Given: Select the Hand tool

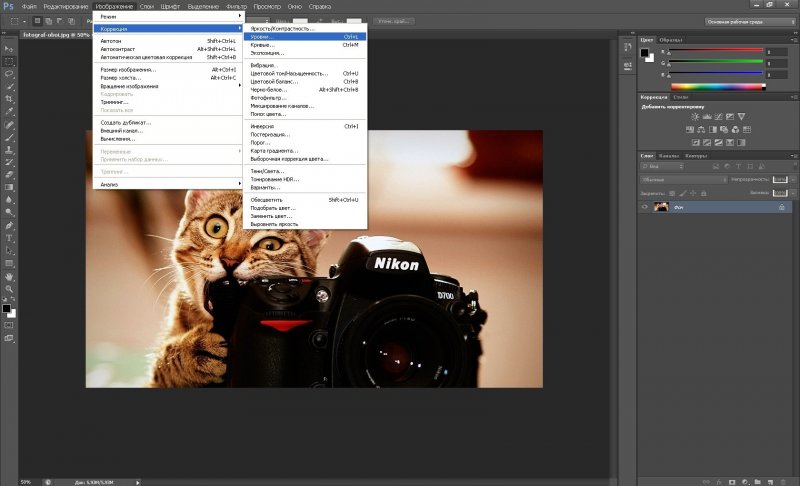Looking at the screenshot, I should tap(9, 276).
